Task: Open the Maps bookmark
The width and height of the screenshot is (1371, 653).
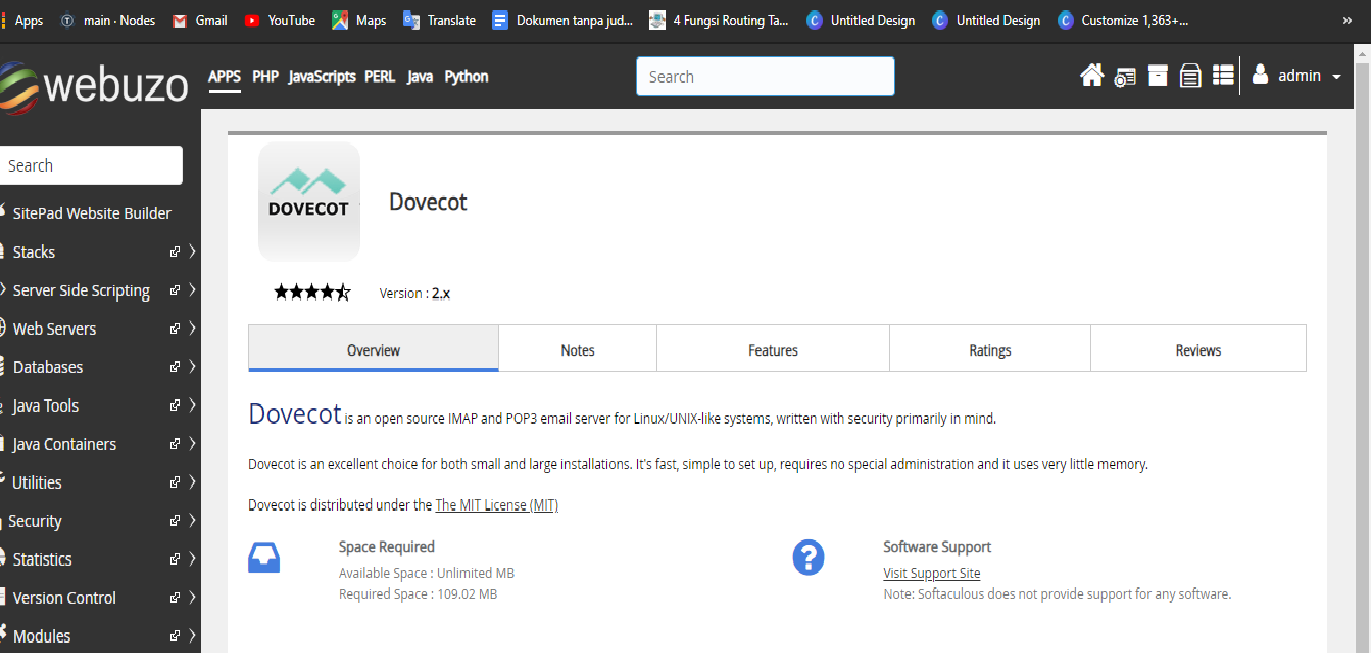Action: (x=359, y=20)
